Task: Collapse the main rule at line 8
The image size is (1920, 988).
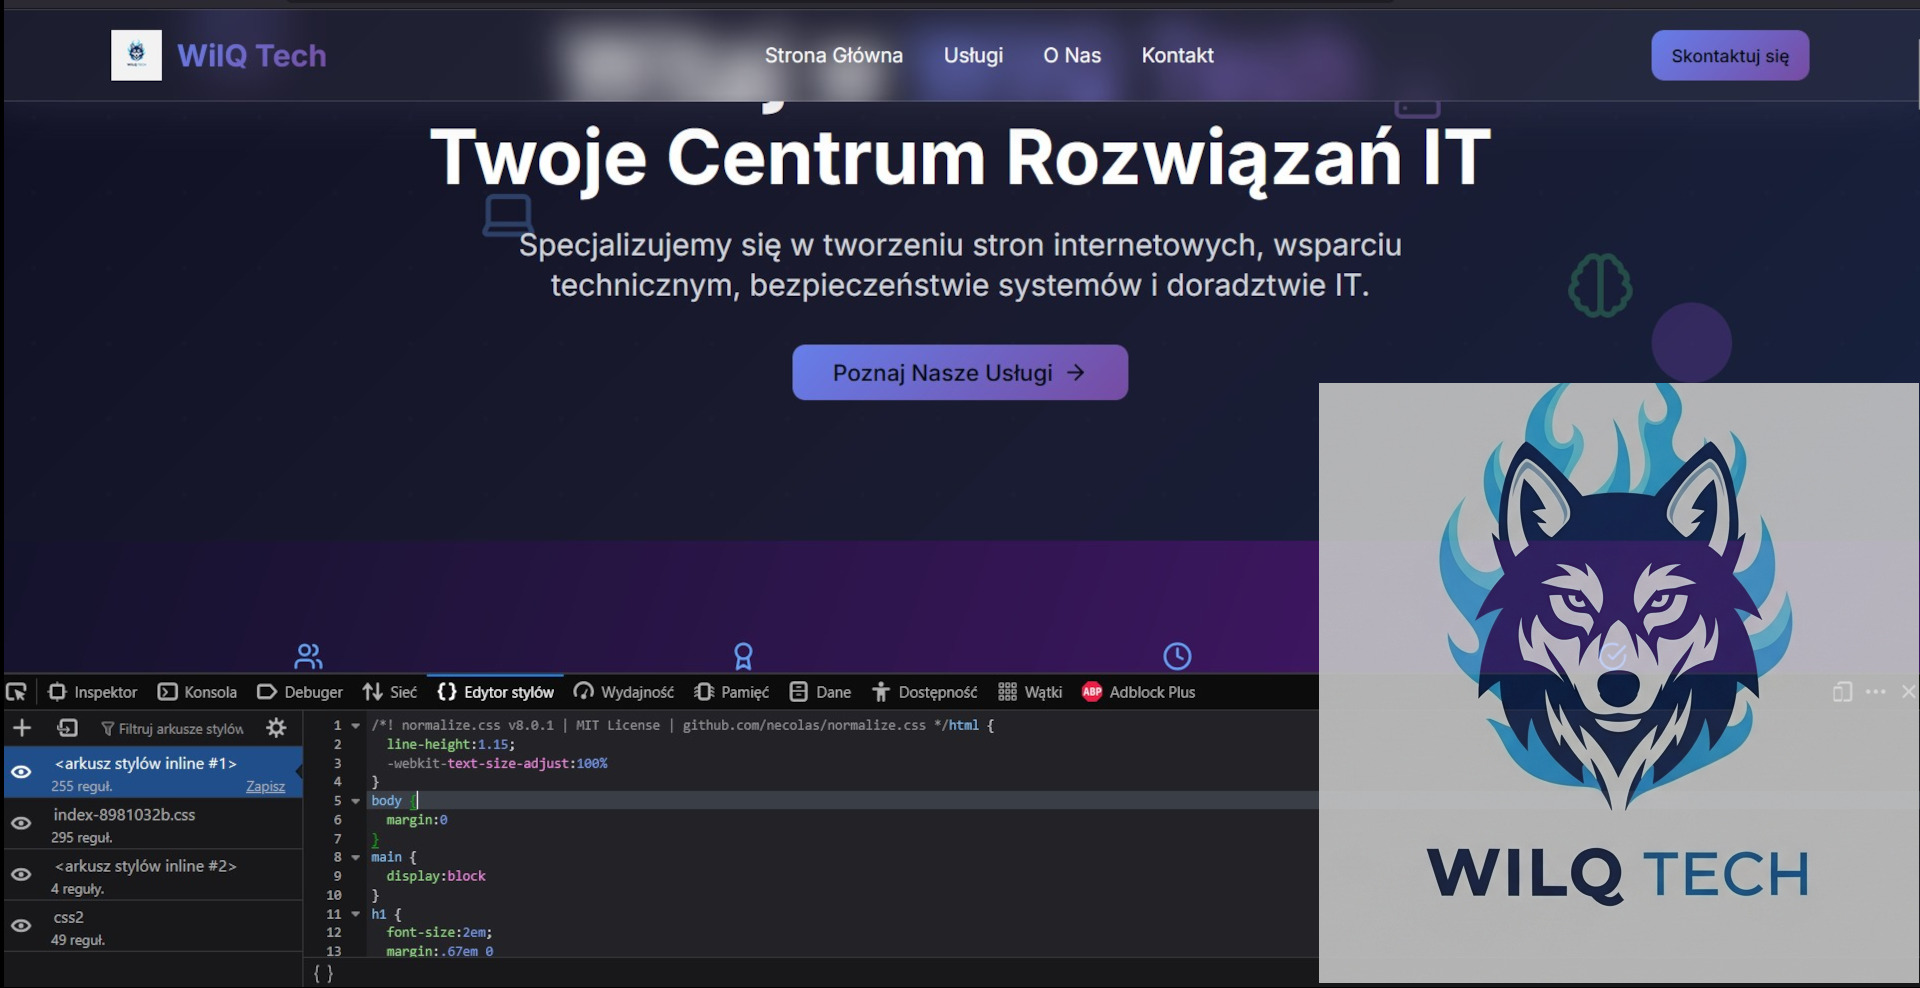Action: tap(357, 857)
